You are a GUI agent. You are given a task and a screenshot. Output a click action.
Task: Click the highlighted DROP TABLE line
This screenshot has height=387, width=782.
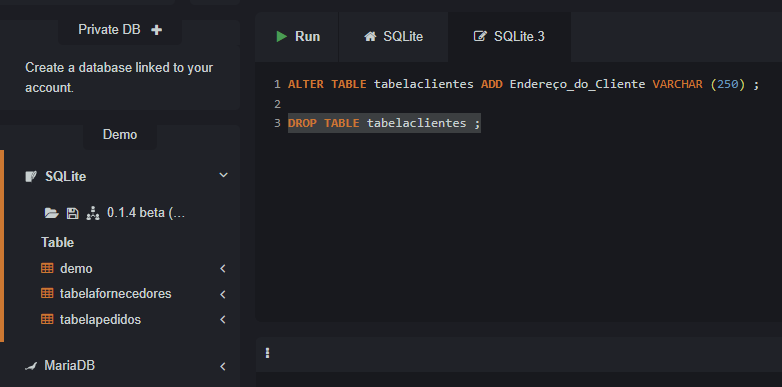384,123
